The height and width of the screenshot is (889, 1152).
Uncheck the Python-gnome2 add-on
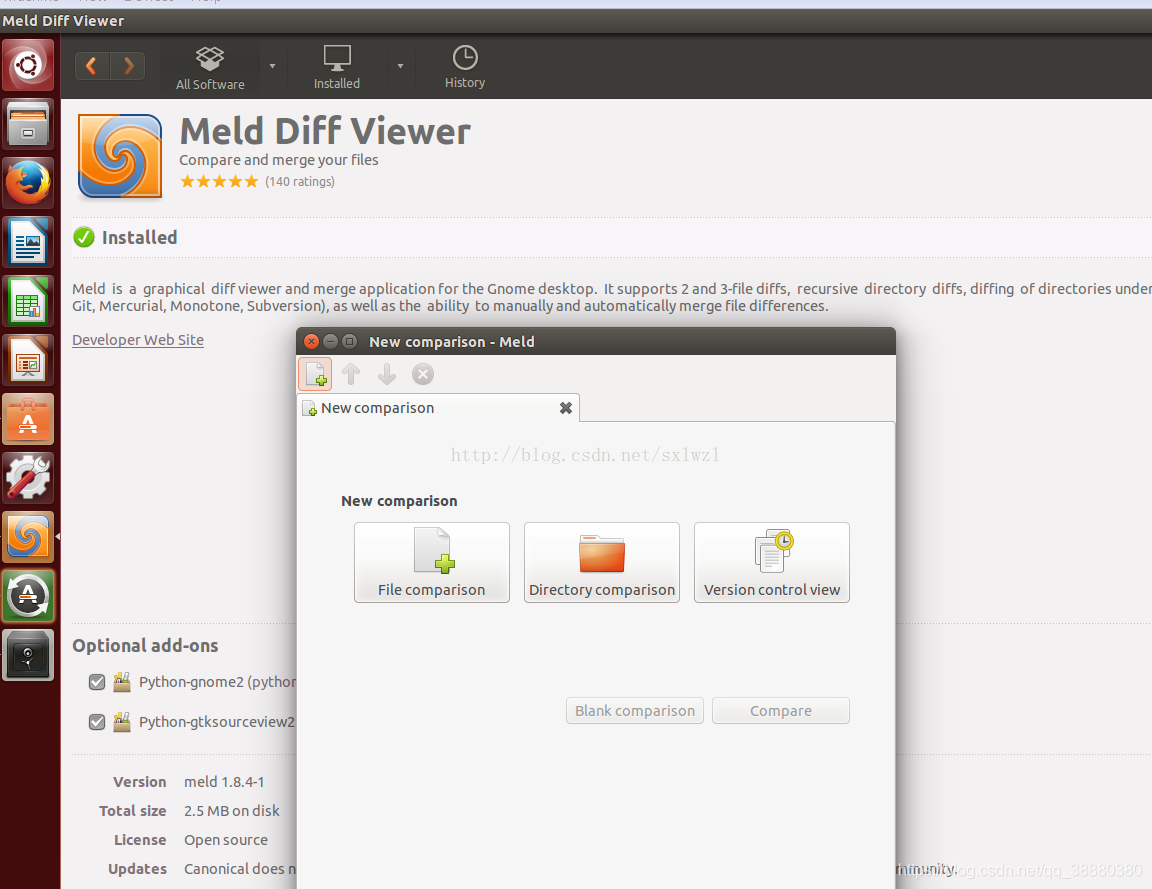[x=96, y=682]
